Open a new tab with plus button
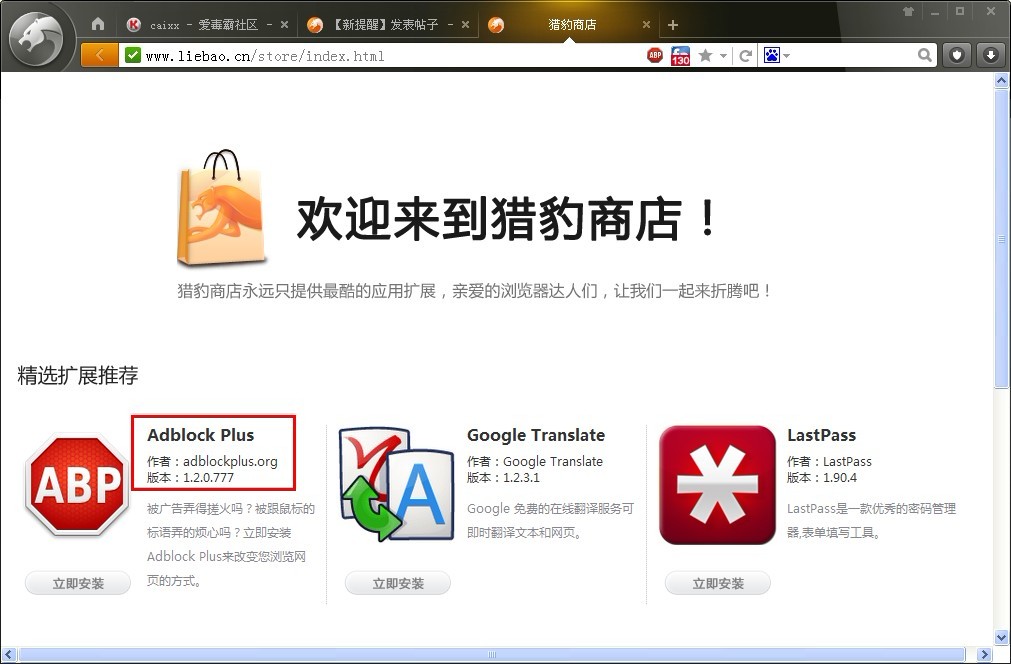 672,24
